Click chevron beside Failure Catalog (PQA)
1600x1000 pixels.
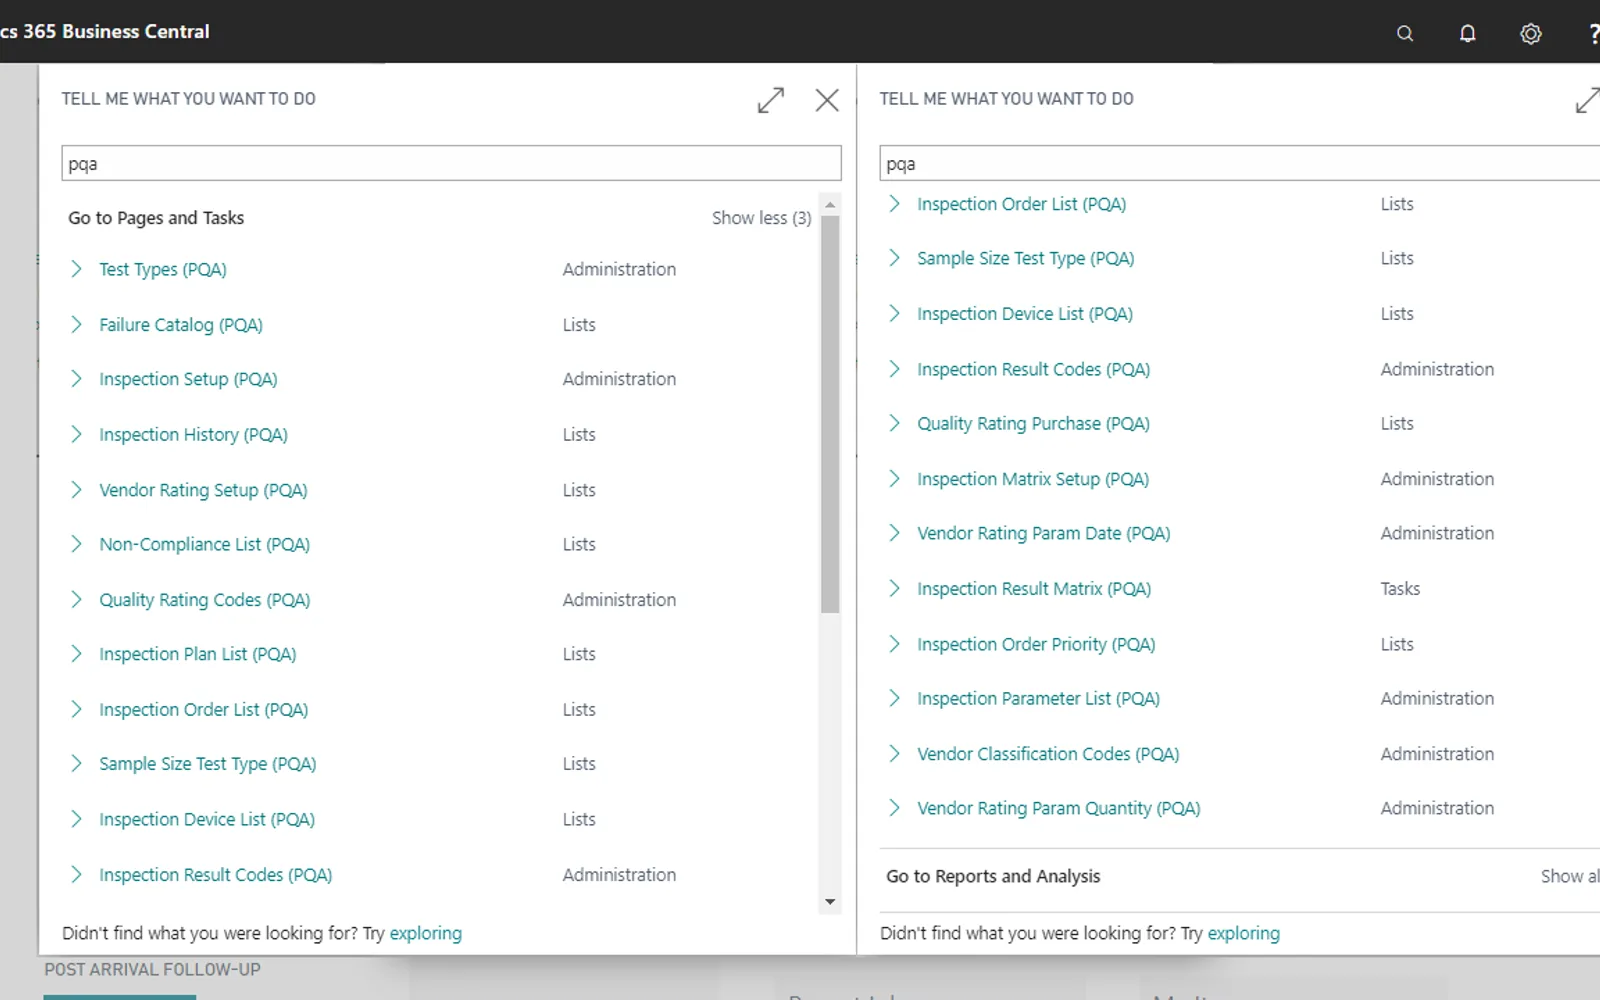coord(76,324)
